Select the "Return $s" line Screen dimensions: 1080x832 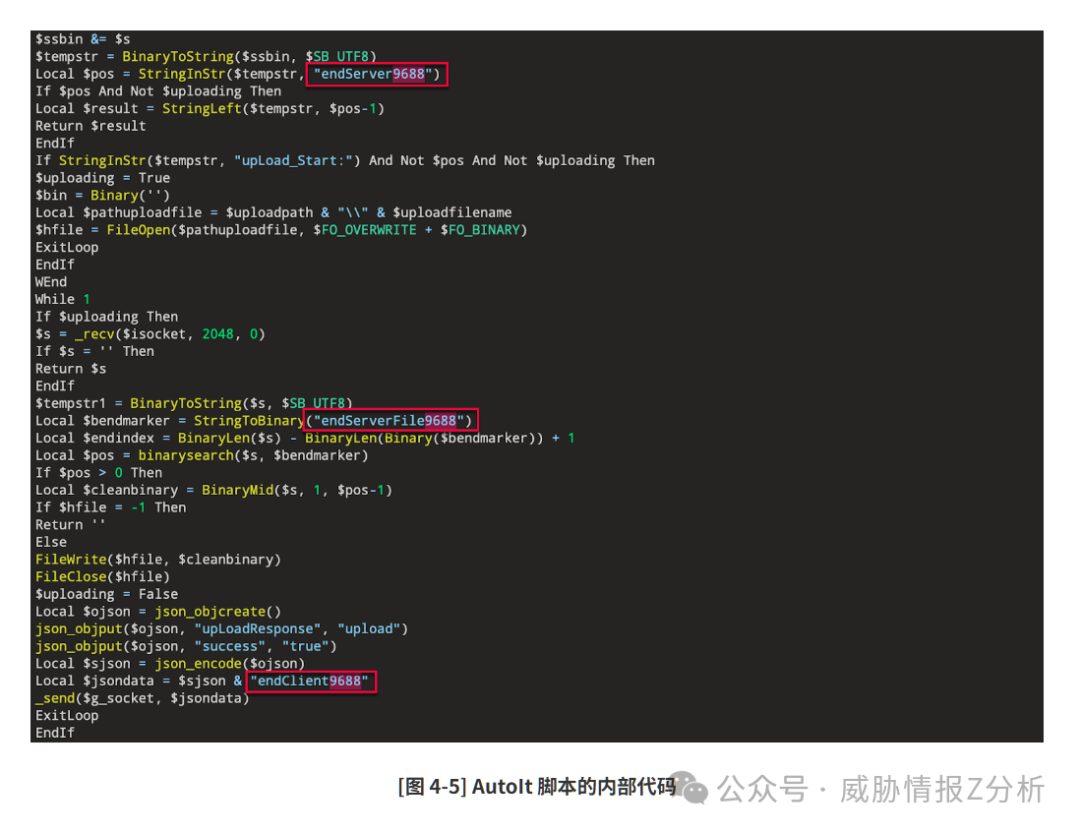[x=71, y=368]
